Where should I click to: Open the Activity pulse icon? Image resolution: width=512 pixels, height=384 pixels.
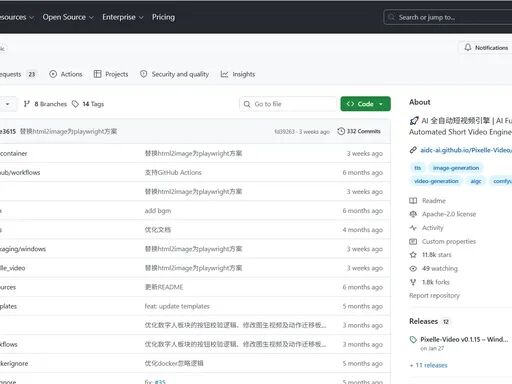pyautogui.click(x=413, y=228)
